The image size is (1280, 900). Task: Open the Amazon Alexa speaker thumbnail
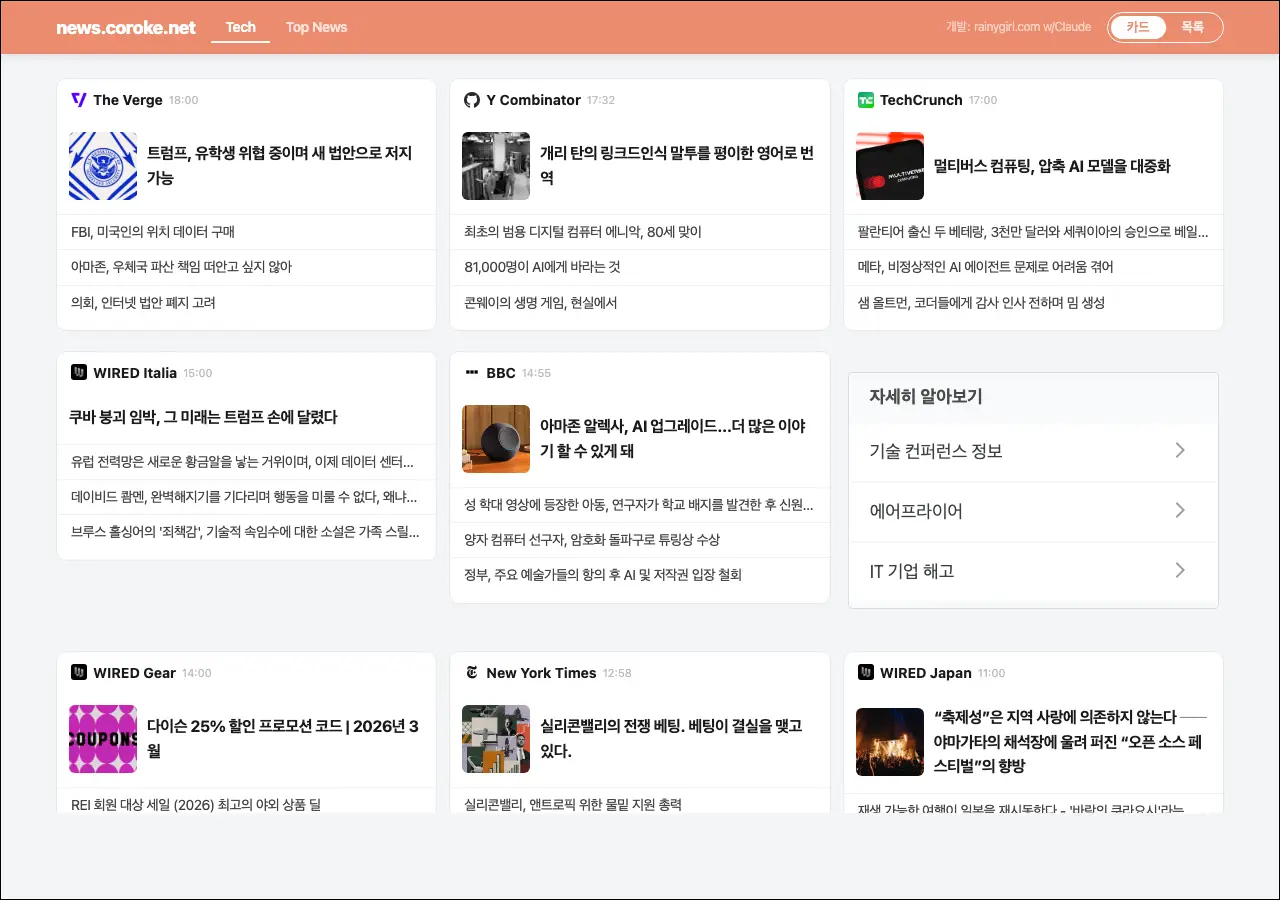(496, 439)
